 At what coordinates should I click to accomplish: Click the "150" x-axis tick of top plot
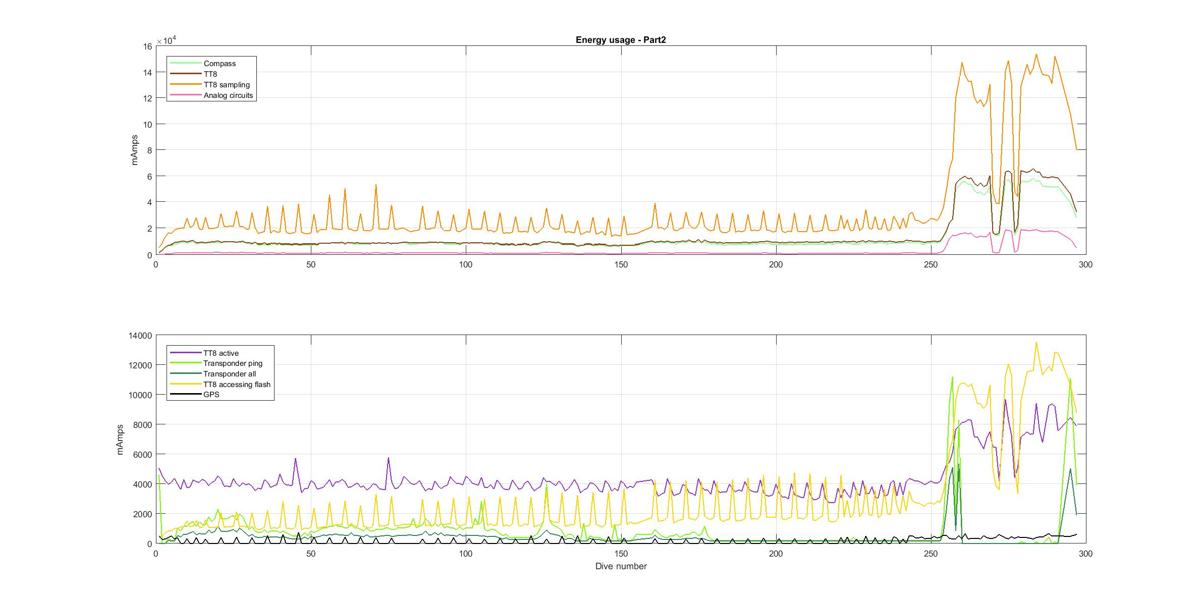[620, 263]
